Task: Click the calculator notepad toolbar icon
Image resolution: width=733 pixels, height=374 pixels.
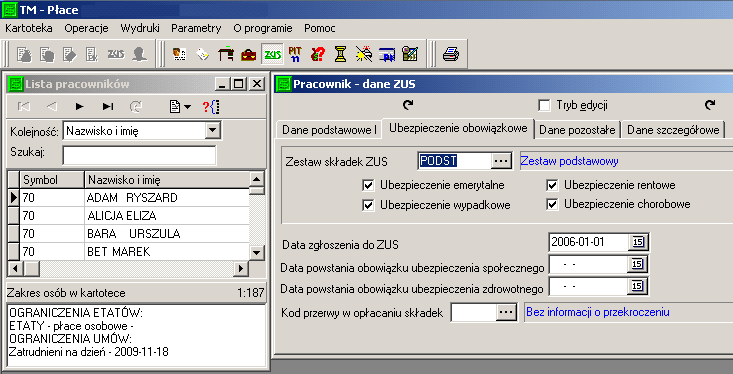Action: 410,55
